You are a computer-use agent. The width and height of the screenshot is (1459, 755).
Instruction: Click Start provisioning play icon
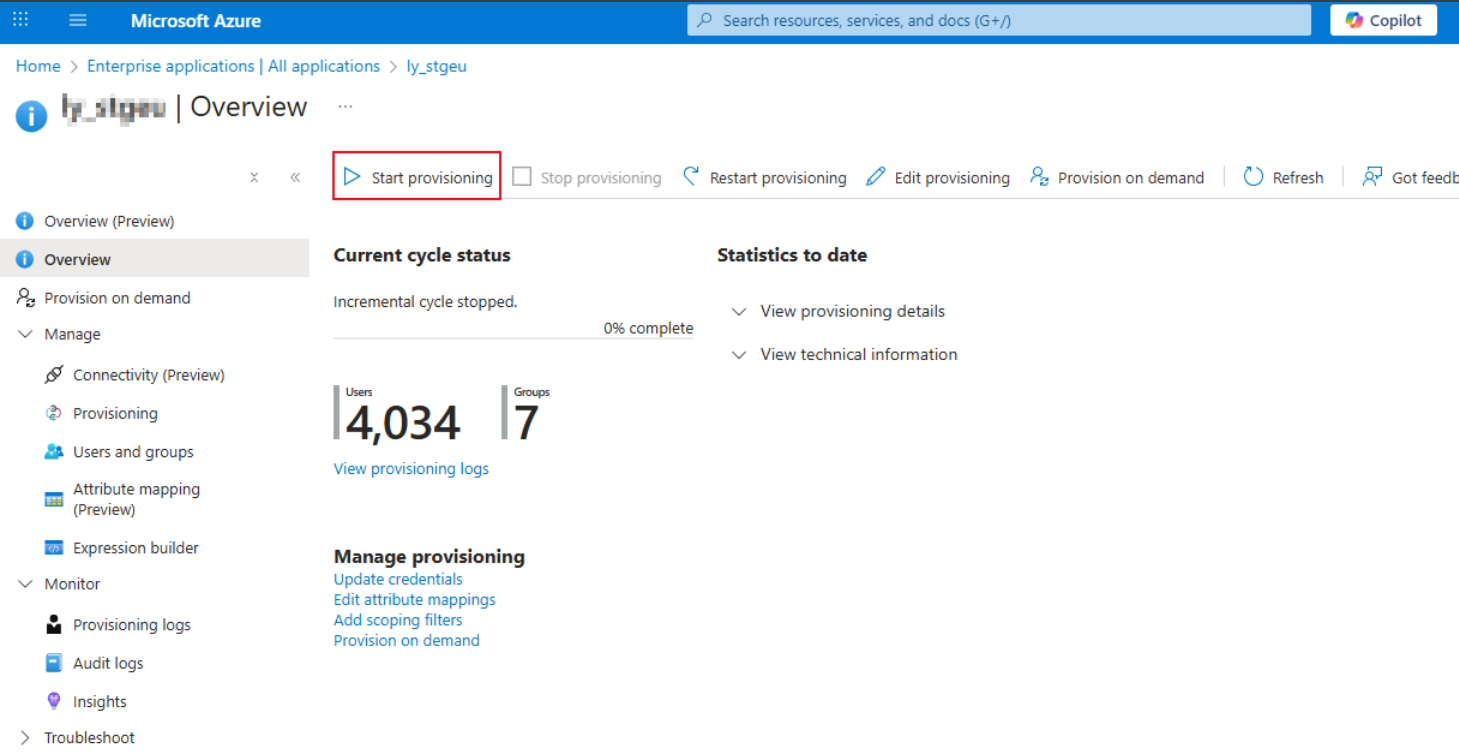click(x=352, y=177)
